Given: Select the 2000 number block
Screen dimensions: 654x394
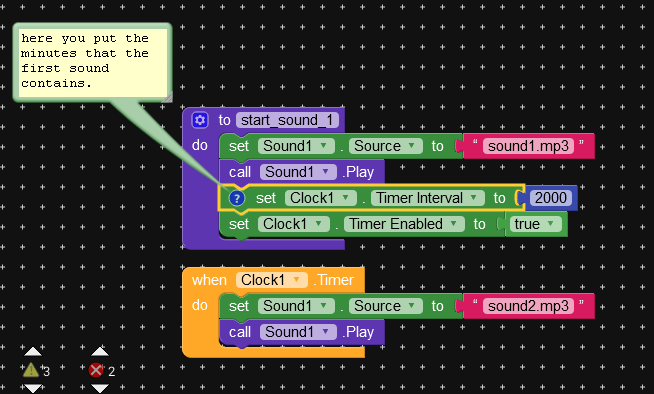Looking at the screenshot, I should click(x=551, y=198).
